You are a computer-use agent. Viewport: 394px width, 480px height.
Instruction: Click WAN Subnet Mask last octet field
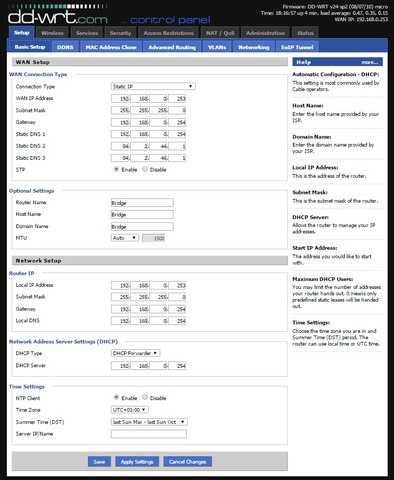(178, 110)
